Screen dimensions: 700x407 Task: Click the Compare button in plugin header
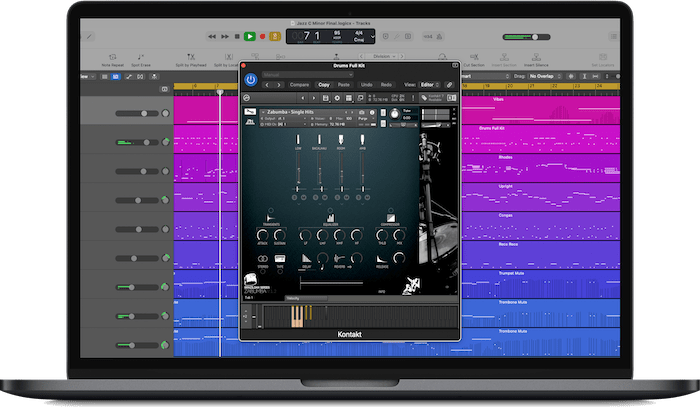299,85
